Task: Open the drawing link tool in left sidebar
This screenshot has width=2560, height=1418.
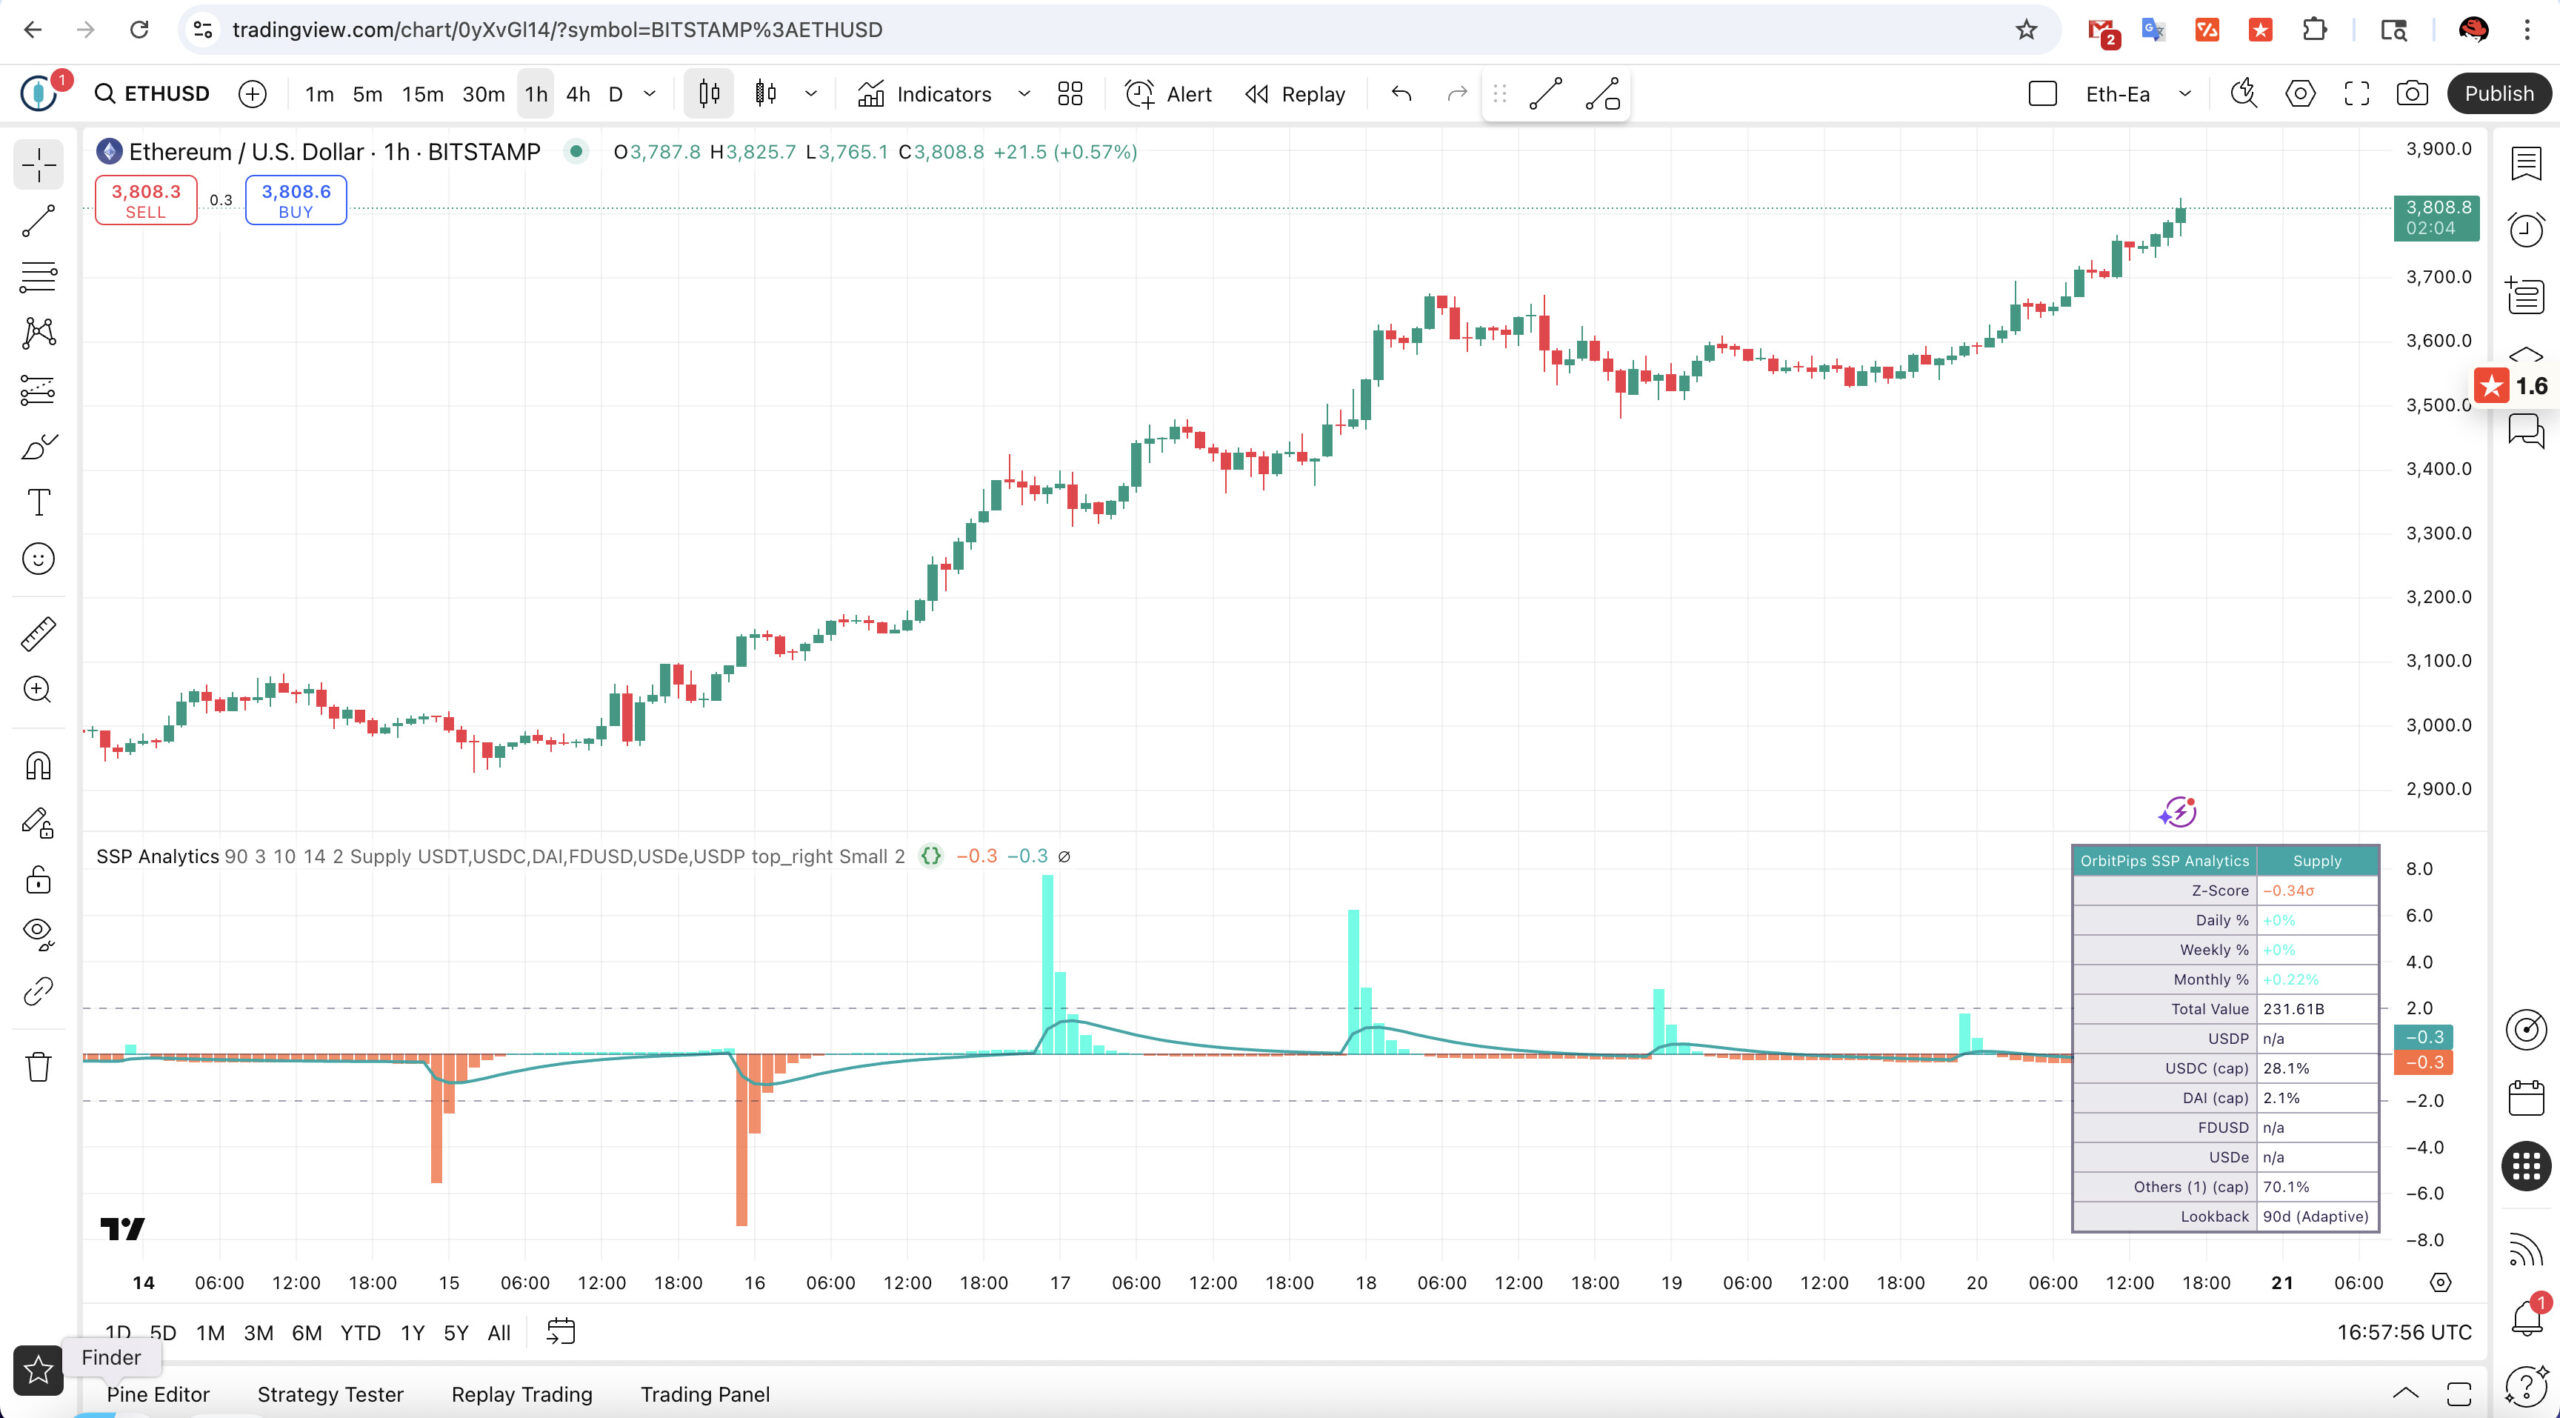Action: pos(38,991)
